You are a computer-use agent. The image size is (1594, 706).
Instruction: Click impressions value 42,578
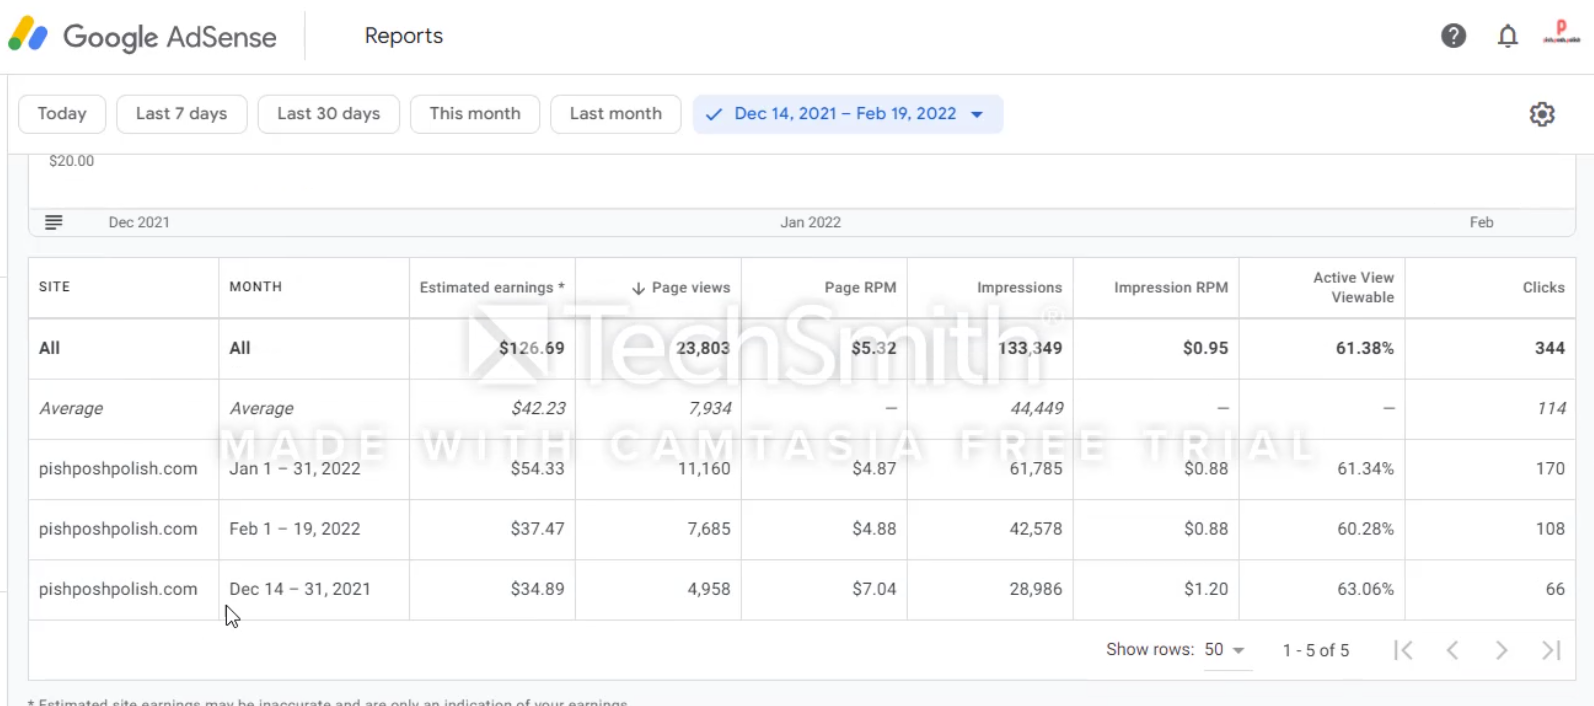click(x=1036, y=529)
